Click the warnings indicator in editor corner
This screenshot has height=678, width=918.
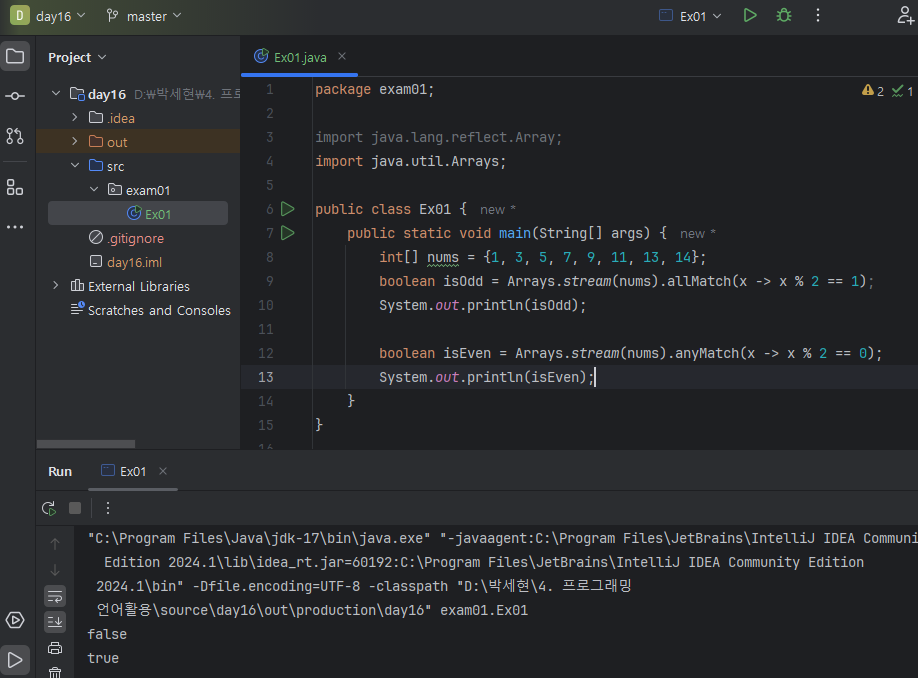[873, 91]
